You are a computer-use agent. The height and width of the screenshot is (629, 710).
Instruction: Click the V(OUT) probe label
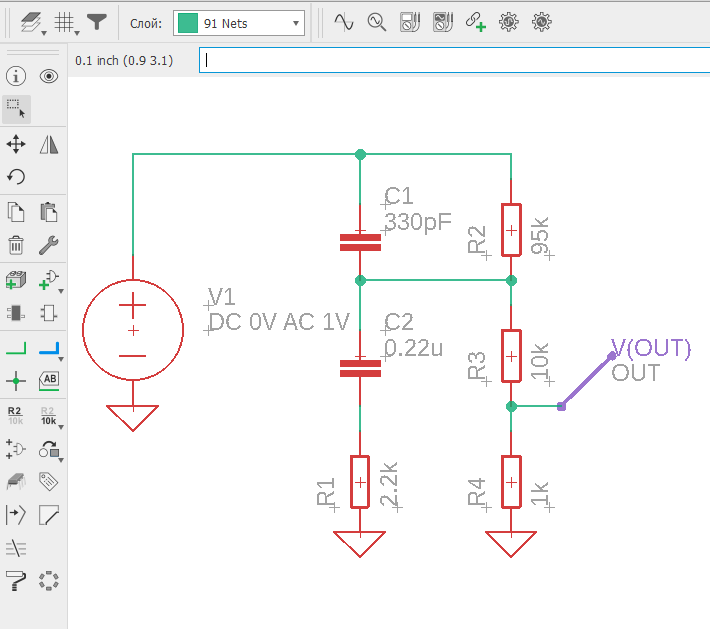pos(651,348)
